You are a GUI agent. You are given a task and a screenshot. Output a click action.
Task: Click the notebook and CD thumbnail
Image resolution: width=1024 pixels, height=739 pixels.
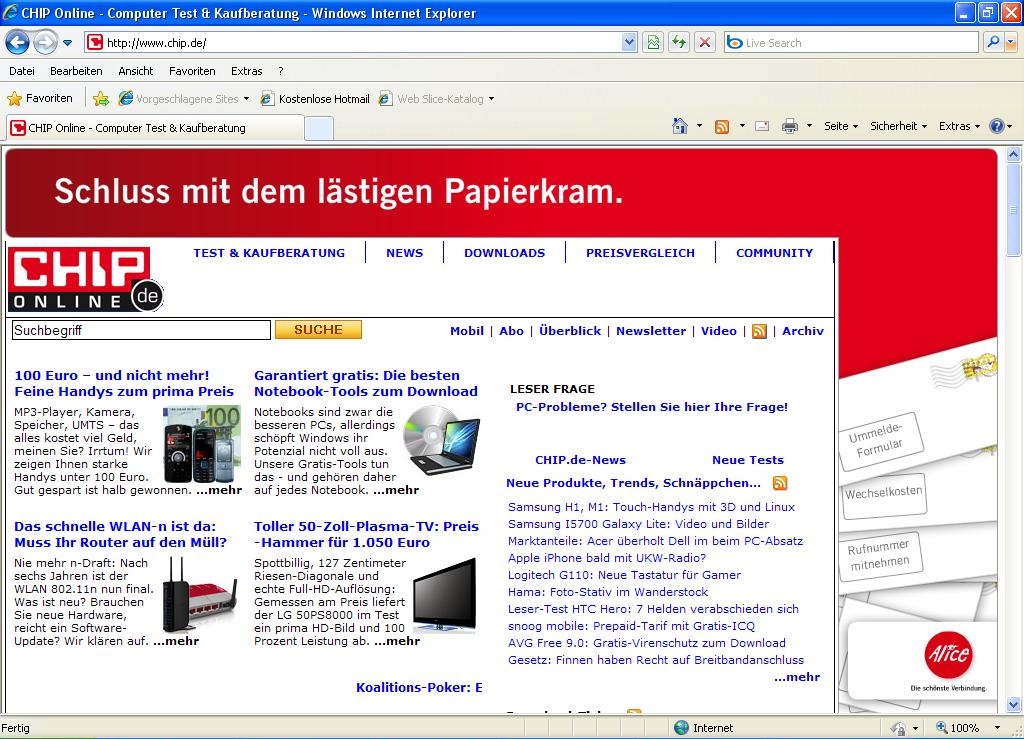coord(441,441)
